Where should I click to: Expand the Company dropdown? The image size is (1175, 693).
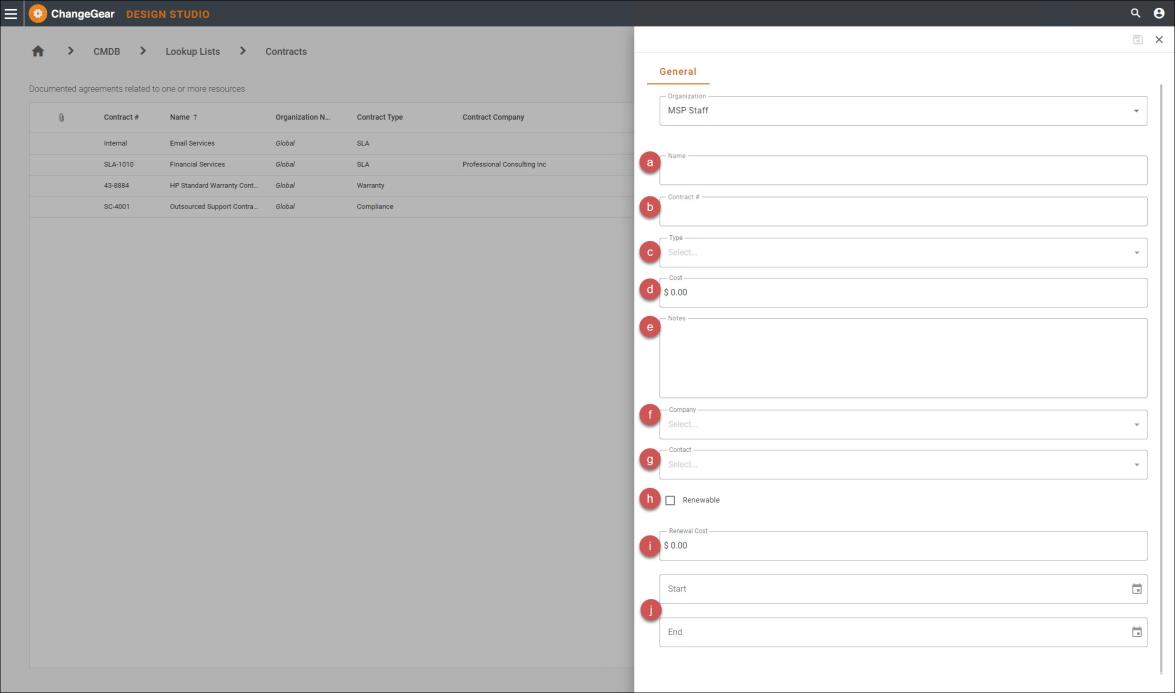pos(1136,425)
